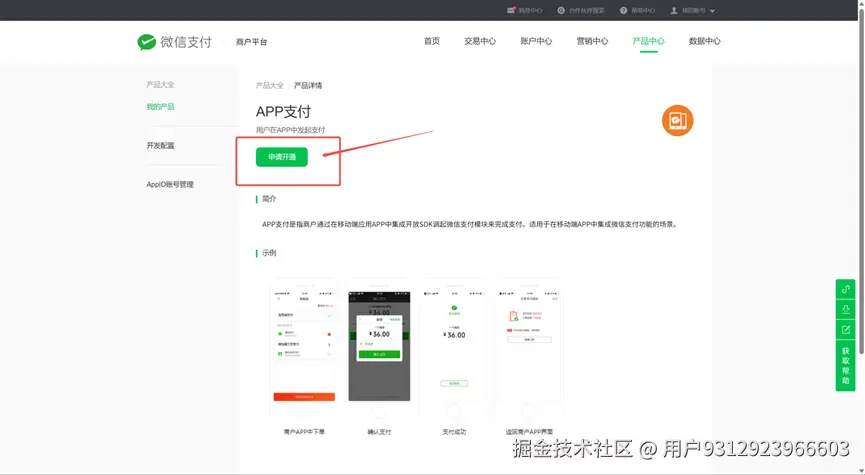Click the 获取帮助 help button
865x475 pixels.
tap(845, 366)
